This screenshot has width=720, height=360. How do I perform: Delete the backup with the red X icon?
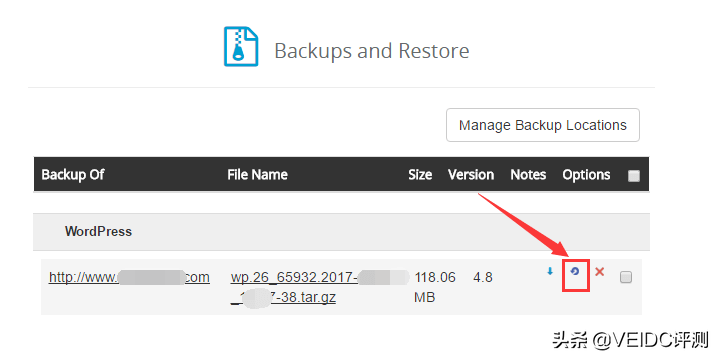click(599, 272)
